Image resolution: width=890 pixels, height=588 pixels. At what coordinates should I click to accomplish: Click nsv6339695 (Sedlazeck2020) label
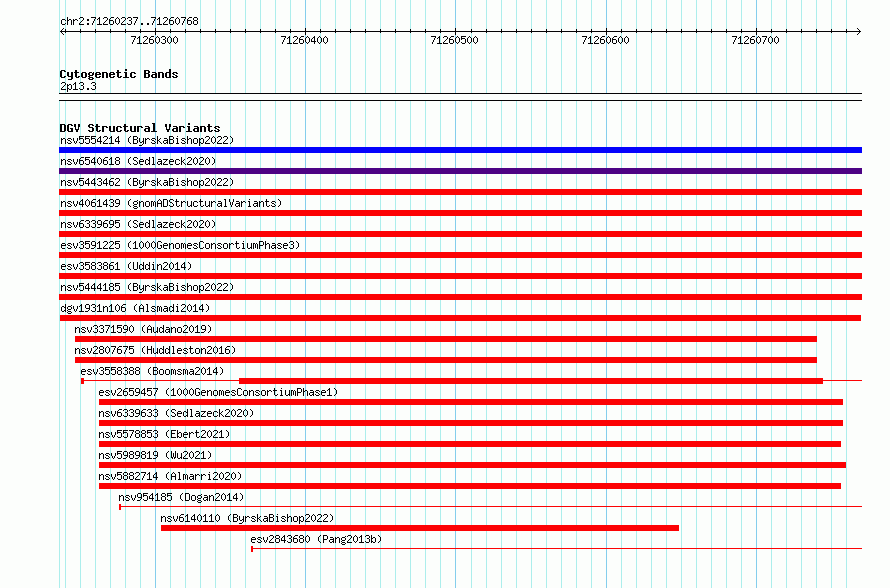click(138, 224)
